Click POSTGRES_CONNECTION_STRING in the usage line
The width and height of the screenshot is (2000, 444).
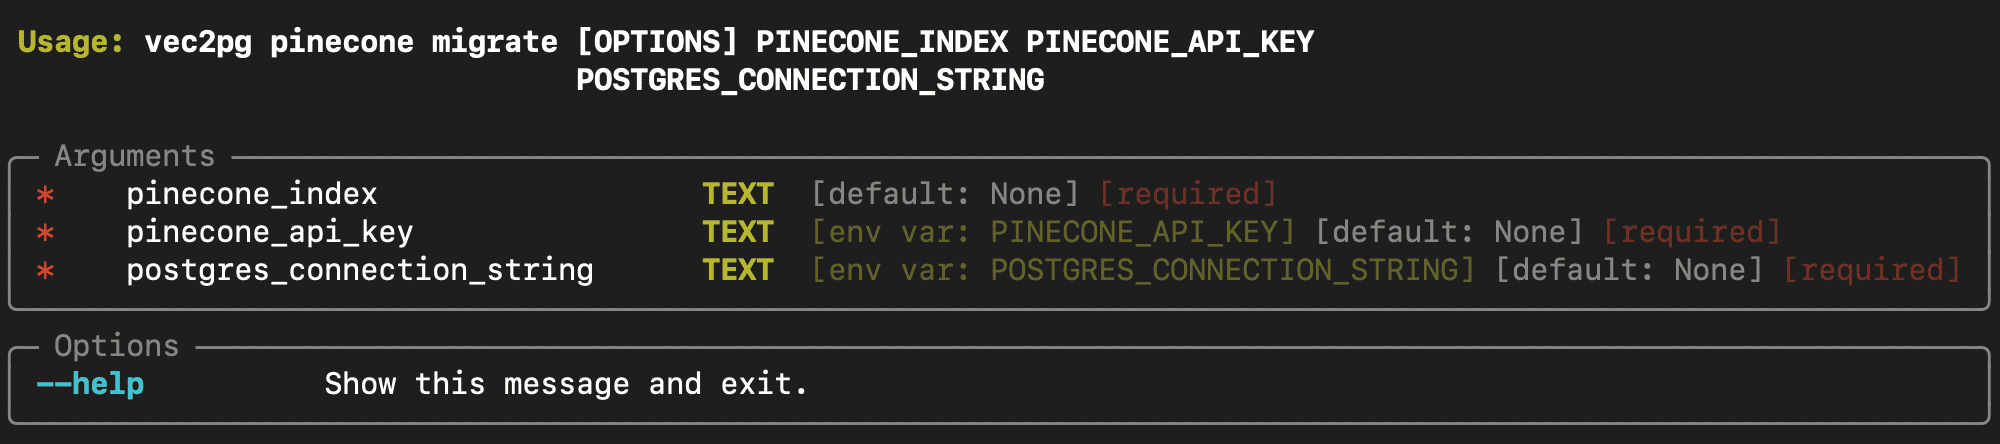point(810,80)
